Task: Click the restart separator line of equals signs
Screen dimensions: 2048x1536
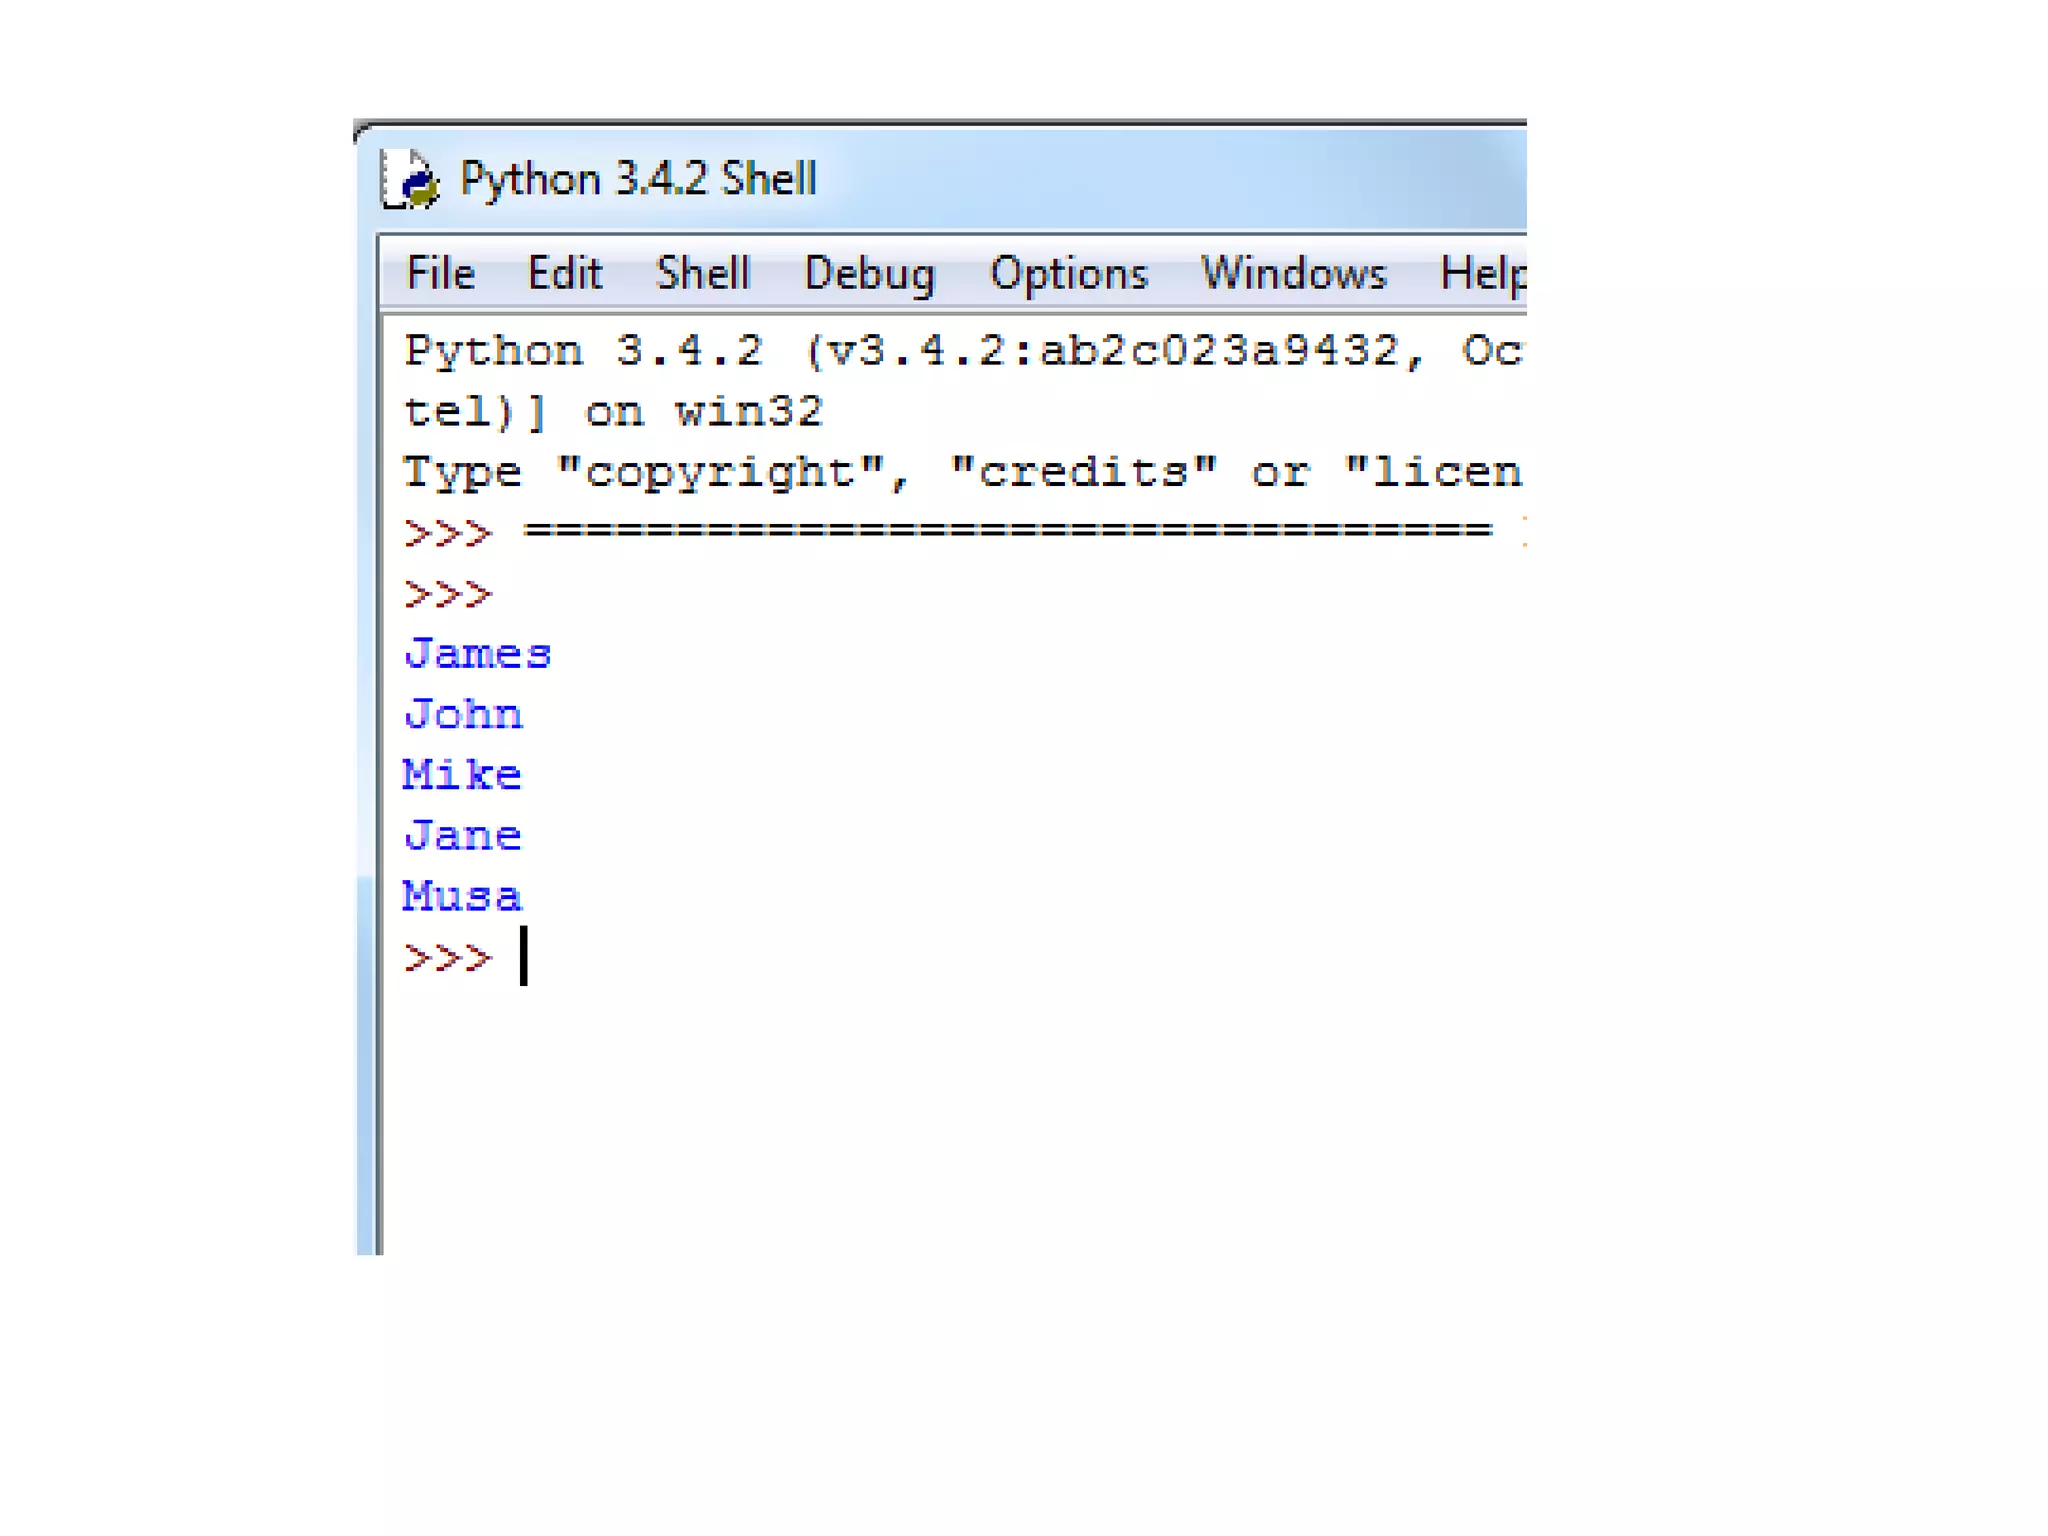Action: pyautogui.click(x=1006, y=531)
